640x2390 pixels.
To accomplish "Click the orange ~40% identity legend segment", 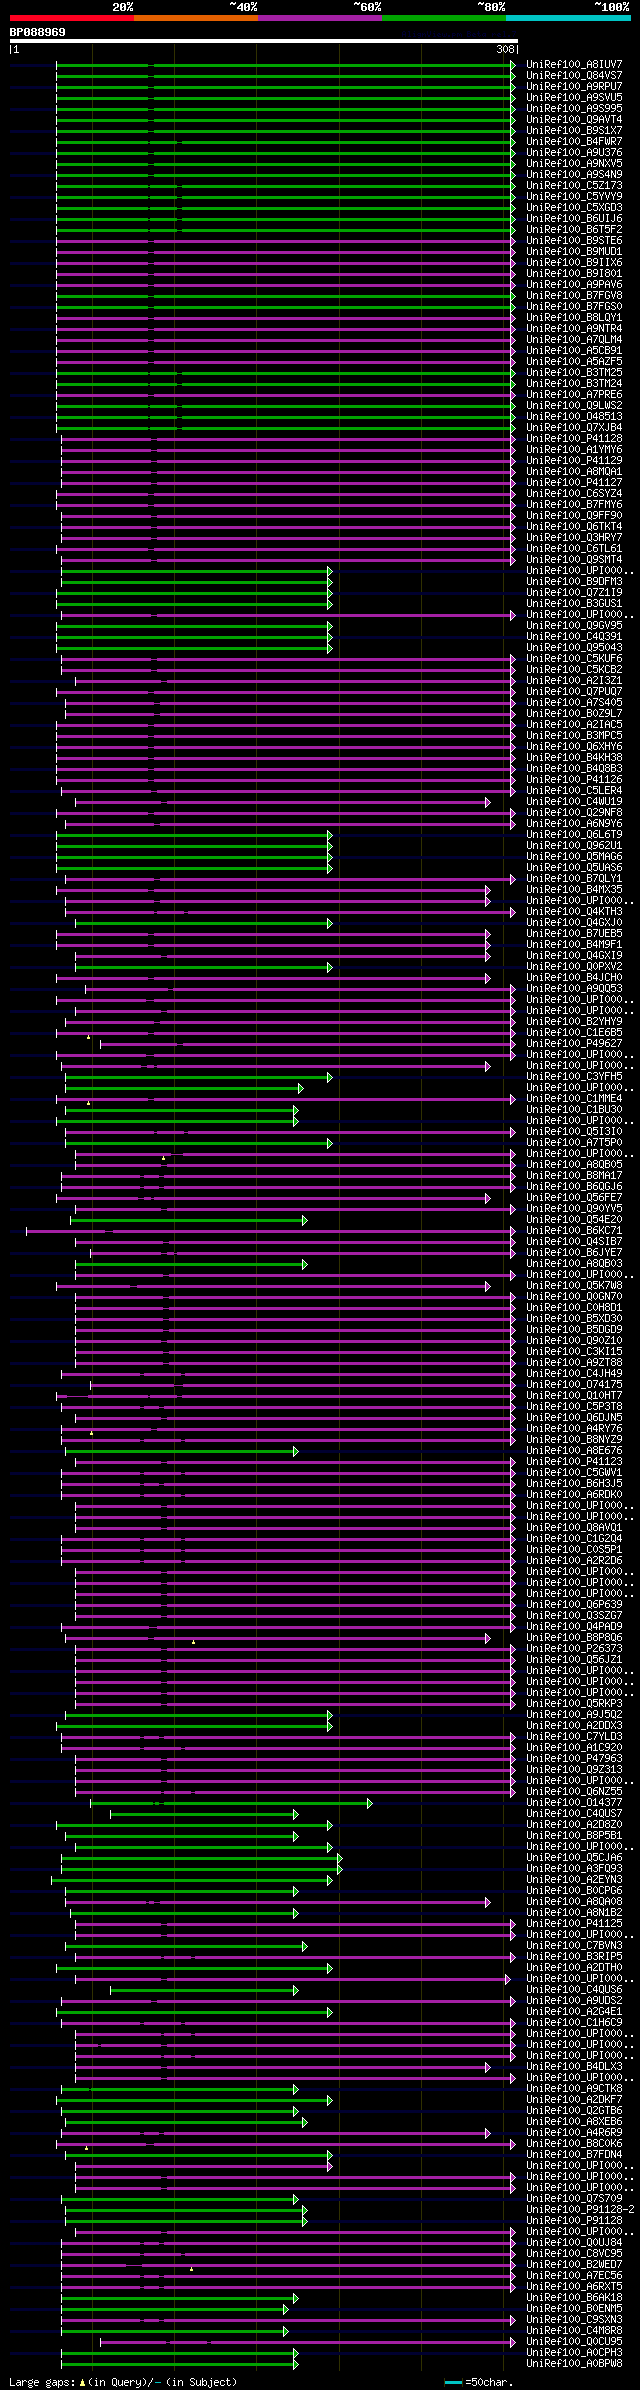I will pyautogui.click(x=196, y=17).
